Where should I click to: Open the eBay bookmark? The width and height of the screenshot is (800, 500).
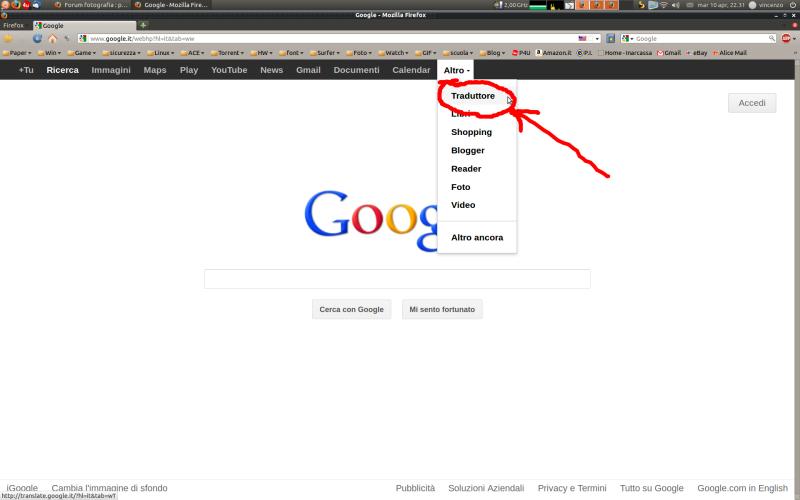[x=696, y=52]
